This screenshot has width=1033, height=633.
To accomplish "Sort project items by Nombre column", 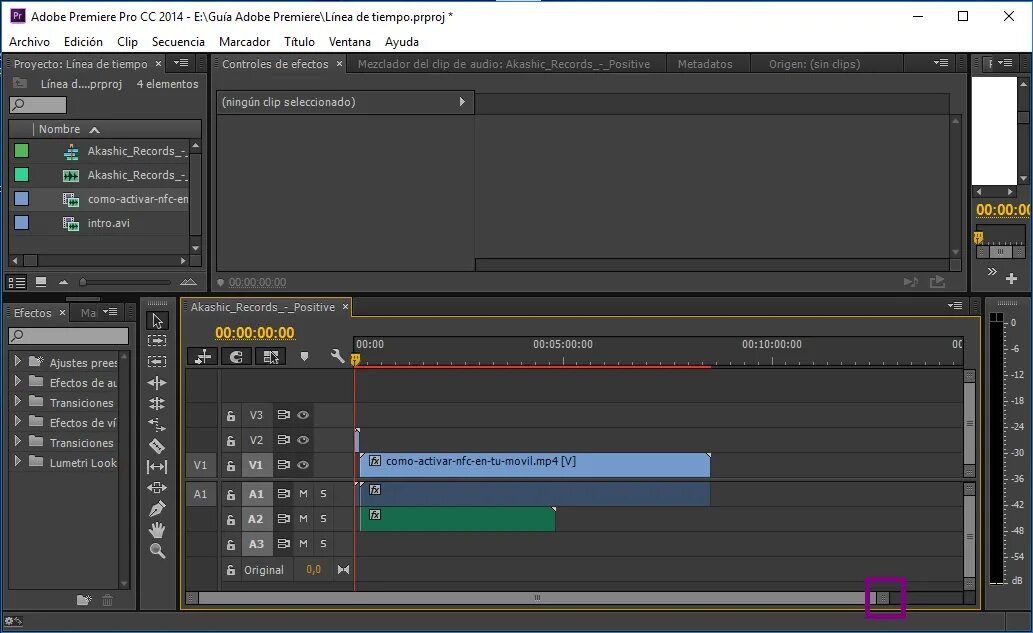I will 59,129.
